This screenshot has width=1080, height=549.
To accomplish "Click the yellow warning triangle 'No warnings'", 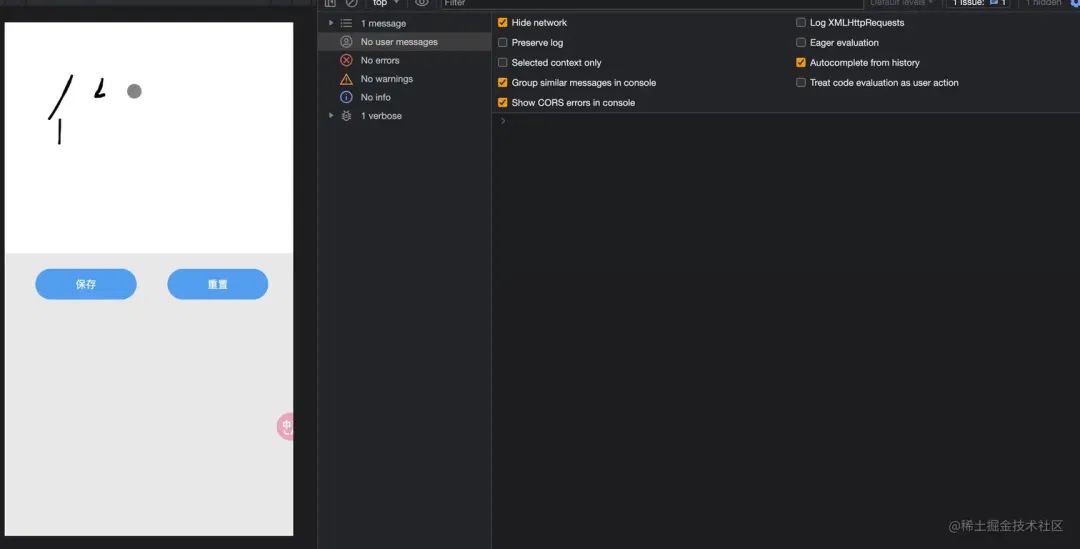I will click(346, 79).
